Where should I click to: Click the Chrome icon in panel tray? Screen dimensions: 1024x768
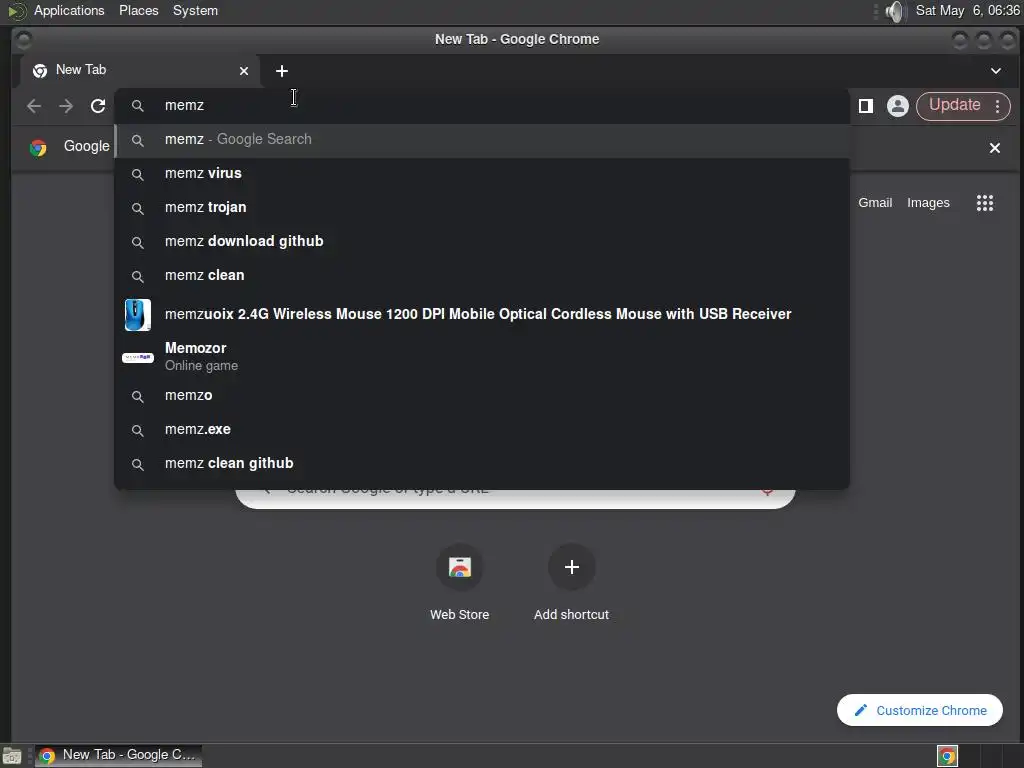click(947, 756)
